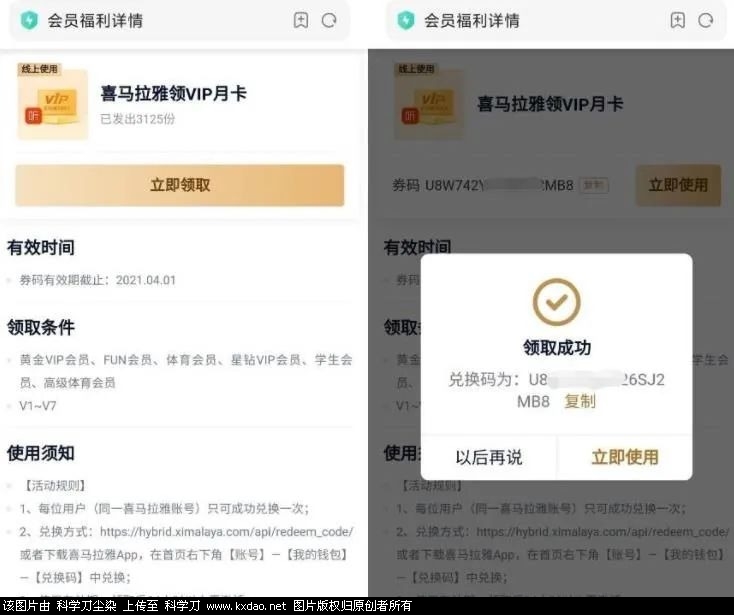Tap the 【活动规则】 line in left screen
Viewport: 734px width, 615px height.
[x=54, y=485]
